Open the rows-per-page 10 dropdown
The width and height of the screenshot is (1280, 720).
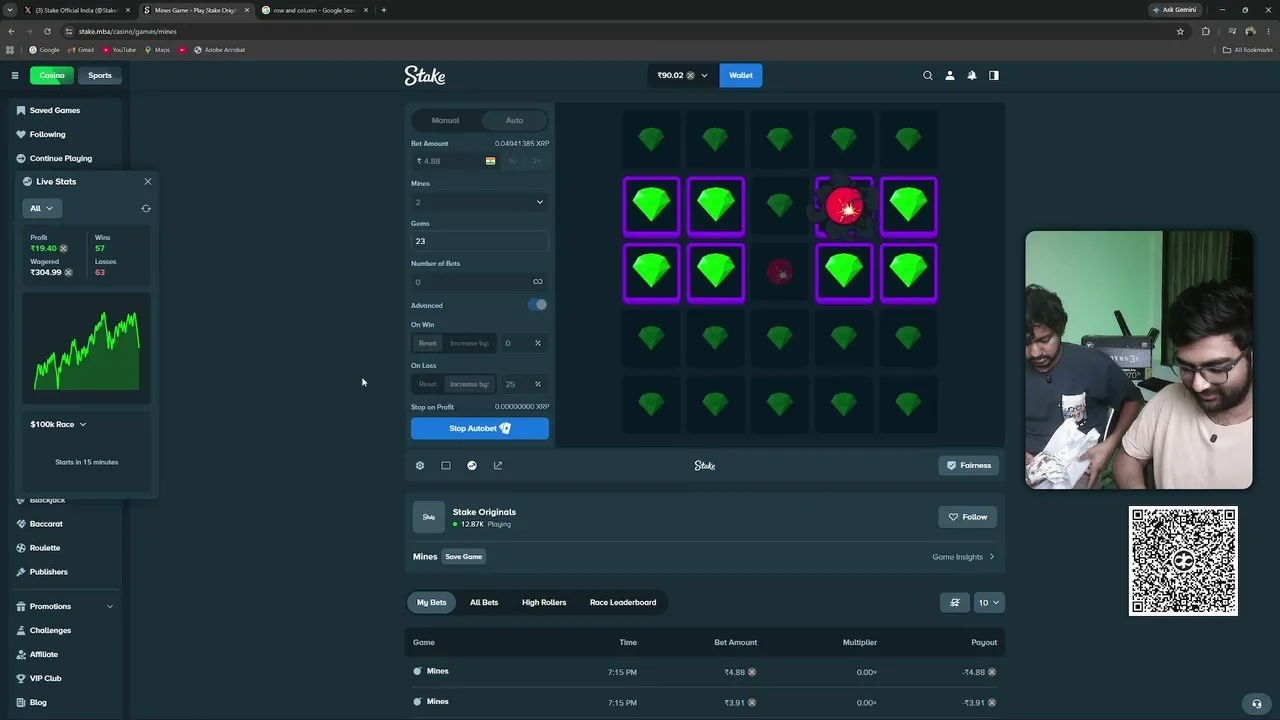[x=989, y=602]
